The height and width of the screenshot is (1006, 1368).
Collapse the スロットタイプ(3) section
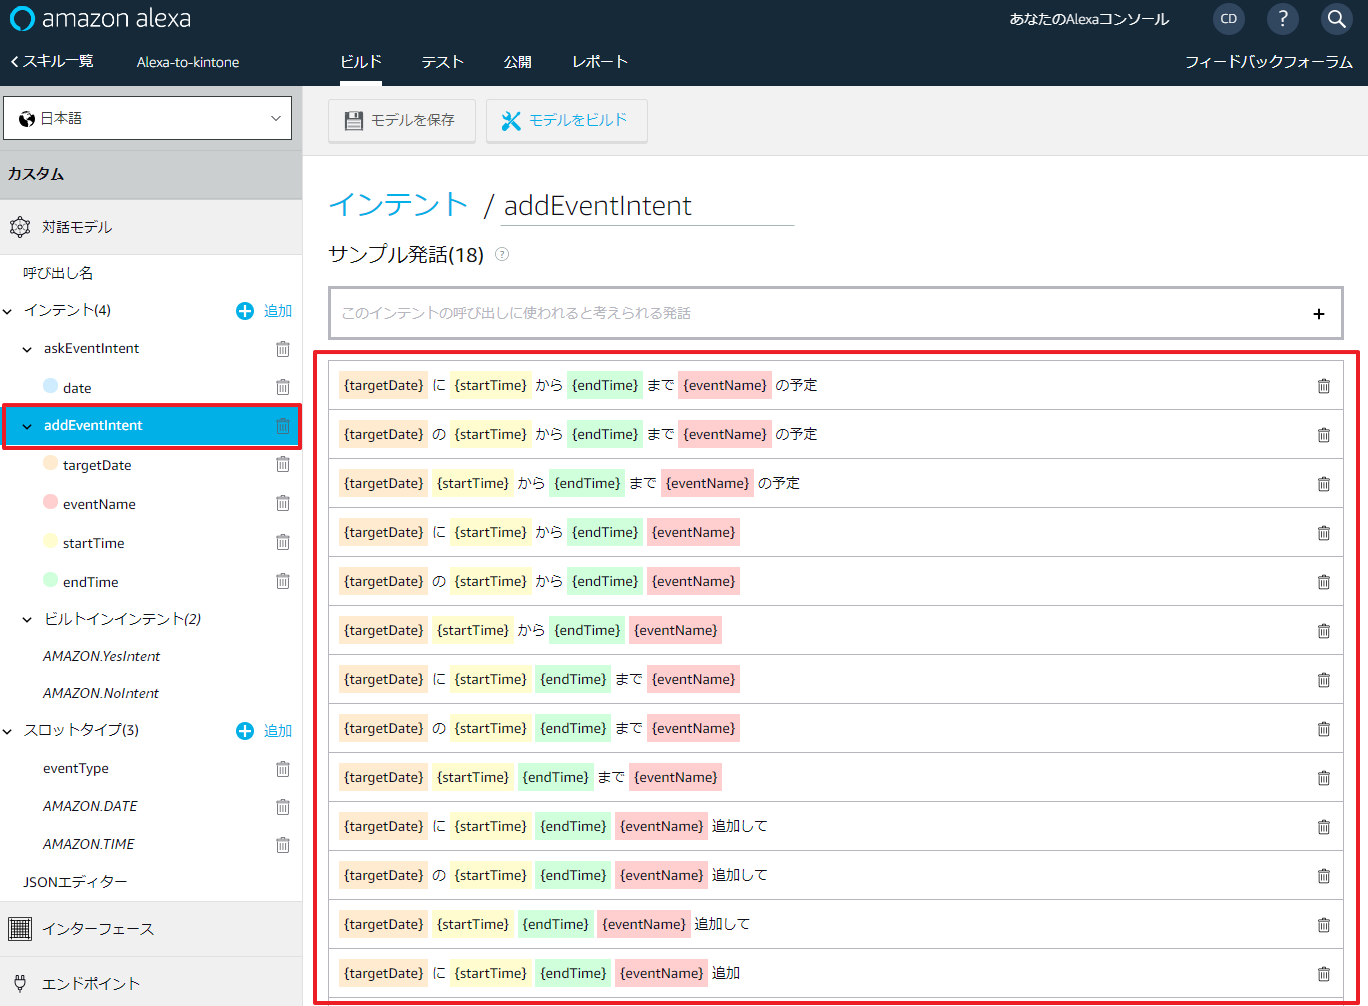(8, 731)
